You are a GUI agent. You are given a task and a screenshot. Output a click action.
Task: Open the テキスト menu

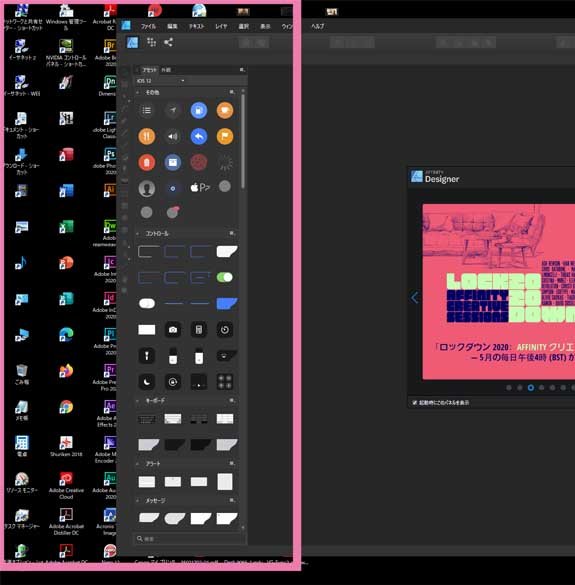[x=197, y=26]
